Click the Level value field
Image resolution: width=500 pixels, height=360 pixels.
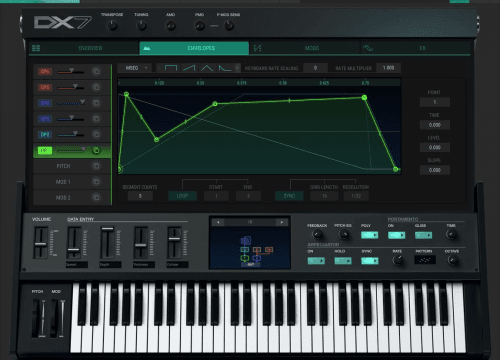pos(435,147)
